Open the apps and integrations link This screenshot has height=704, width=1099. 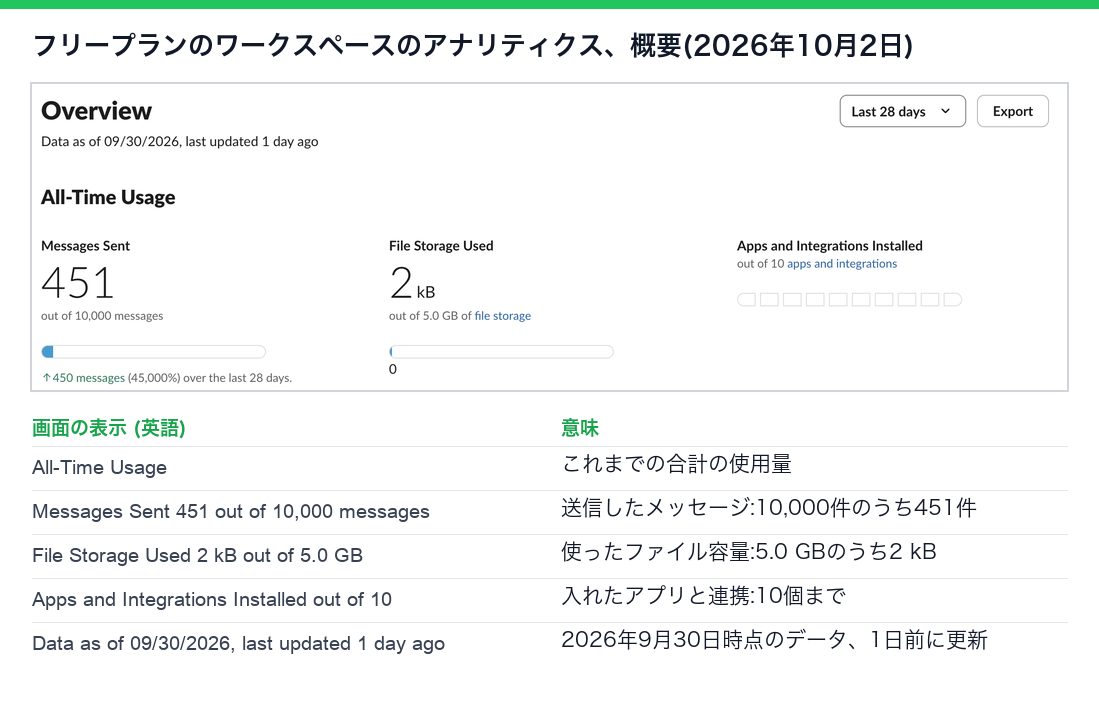click(842, 264)
